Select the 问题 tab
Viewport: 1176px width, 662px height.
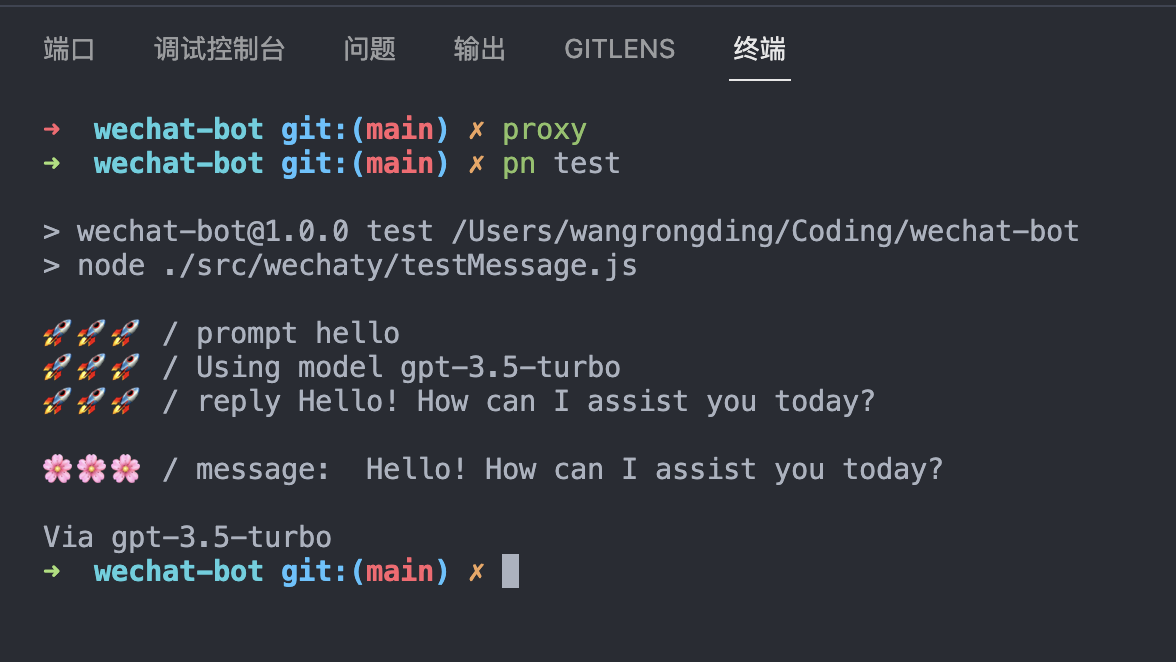point(369,49)
